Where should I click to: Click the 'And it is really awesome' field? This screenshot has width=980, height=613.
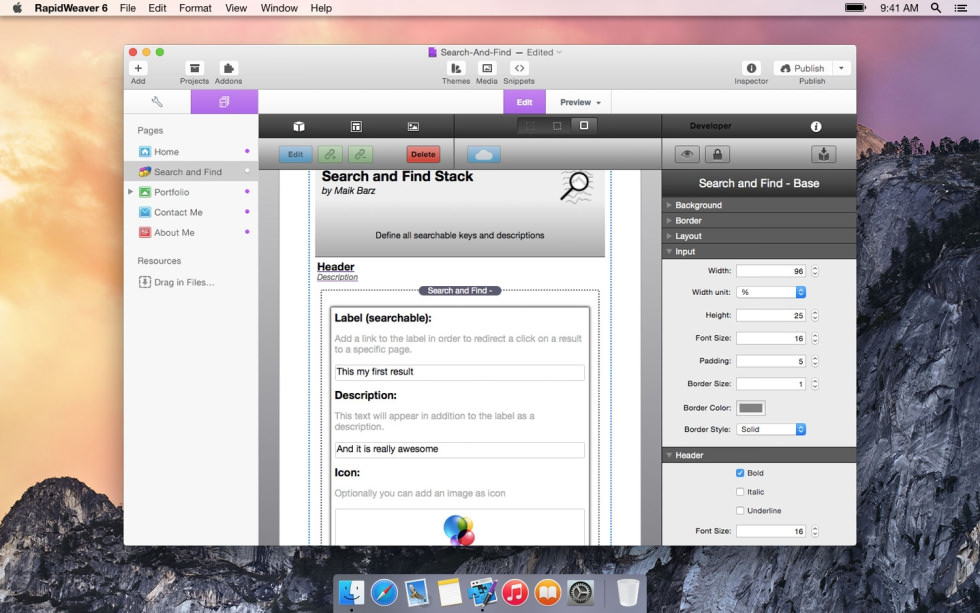460,449
